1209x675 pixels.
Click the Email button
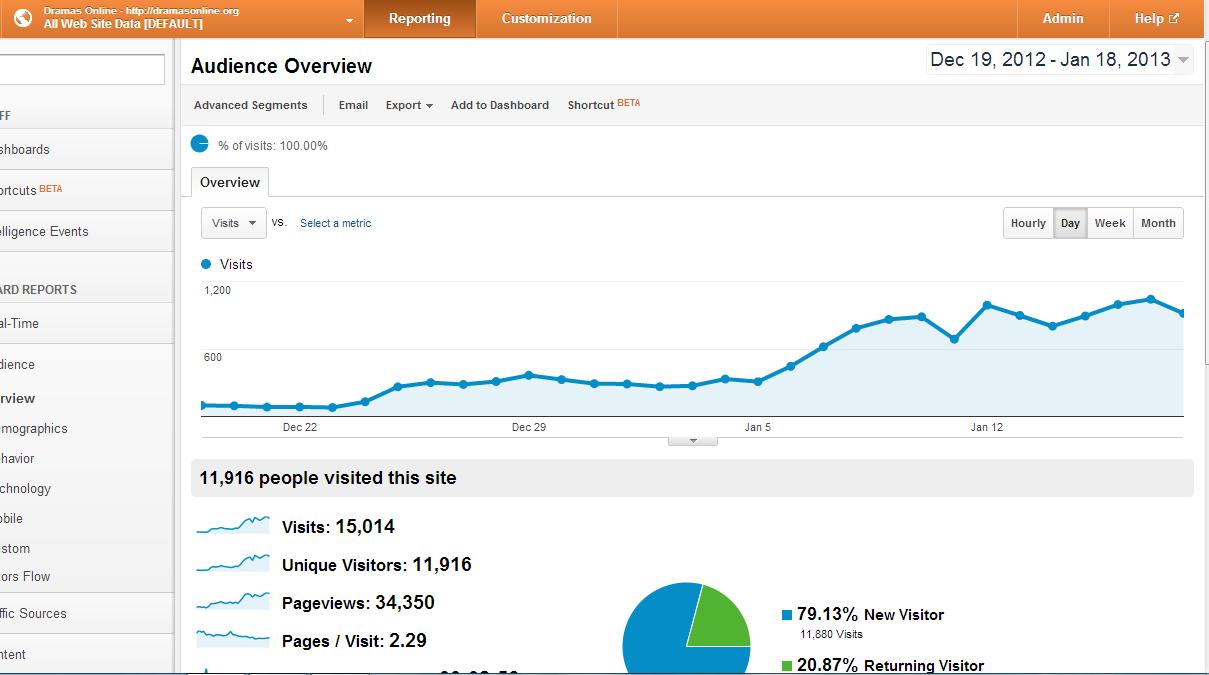[x=353, y=105]
